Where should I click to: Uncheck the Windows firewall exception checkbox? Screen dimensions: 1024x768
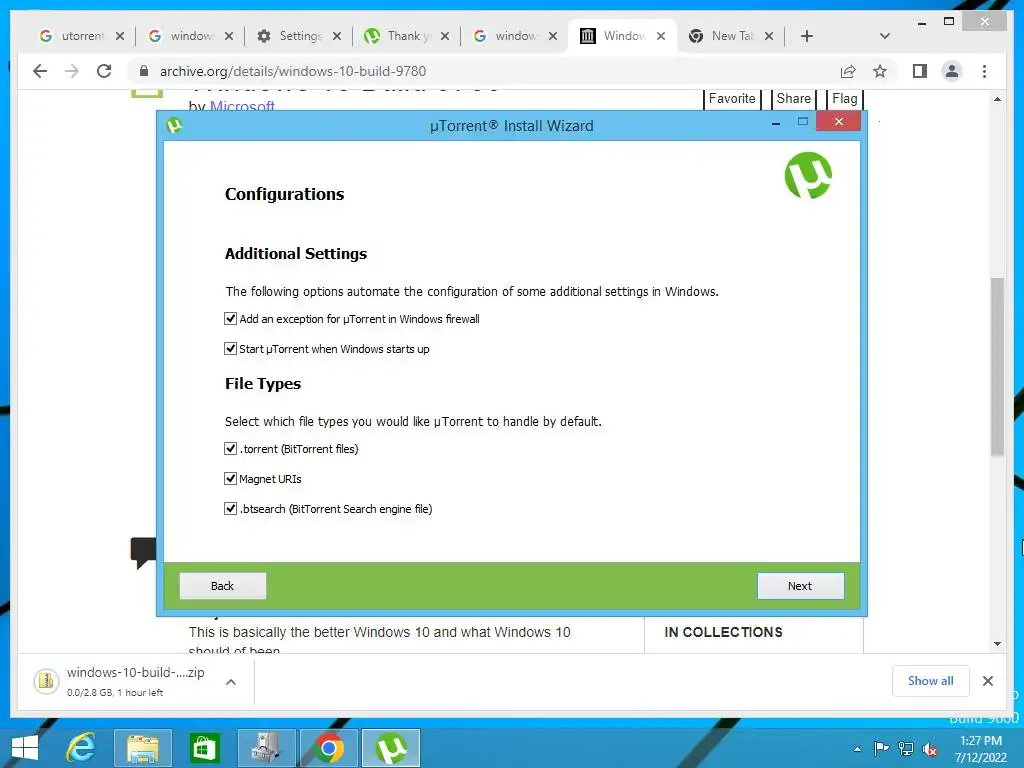[230, 319]
